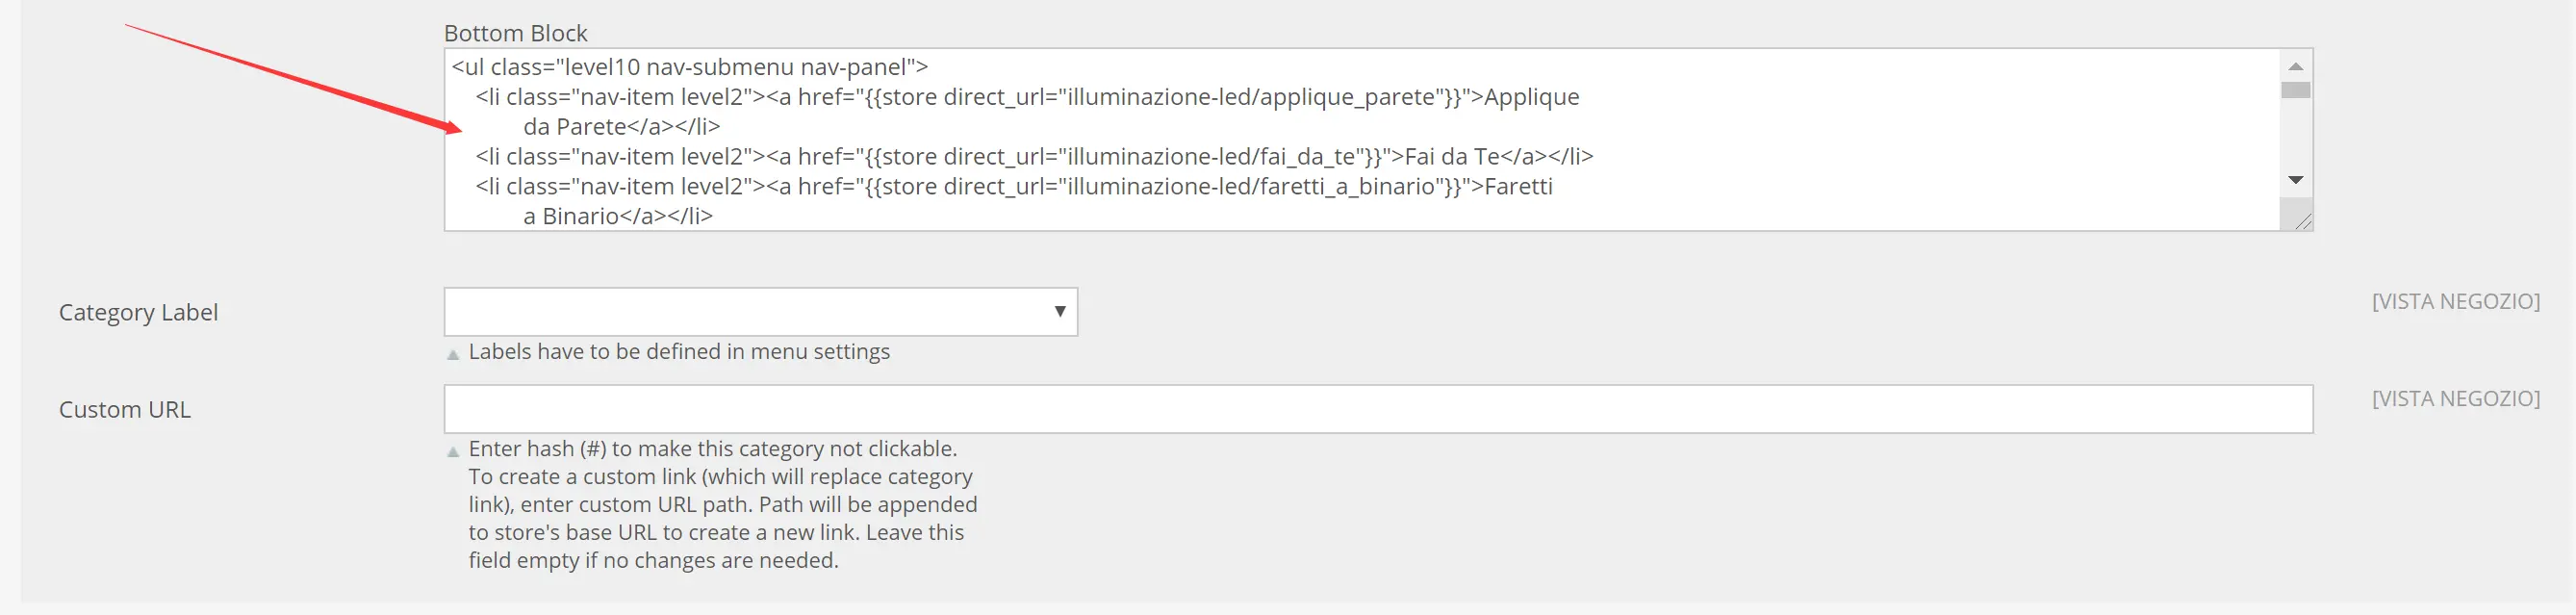This screenshot has height=615, width=2576.
Task: Open the Category Label dropdown
Action: point(760,312)
